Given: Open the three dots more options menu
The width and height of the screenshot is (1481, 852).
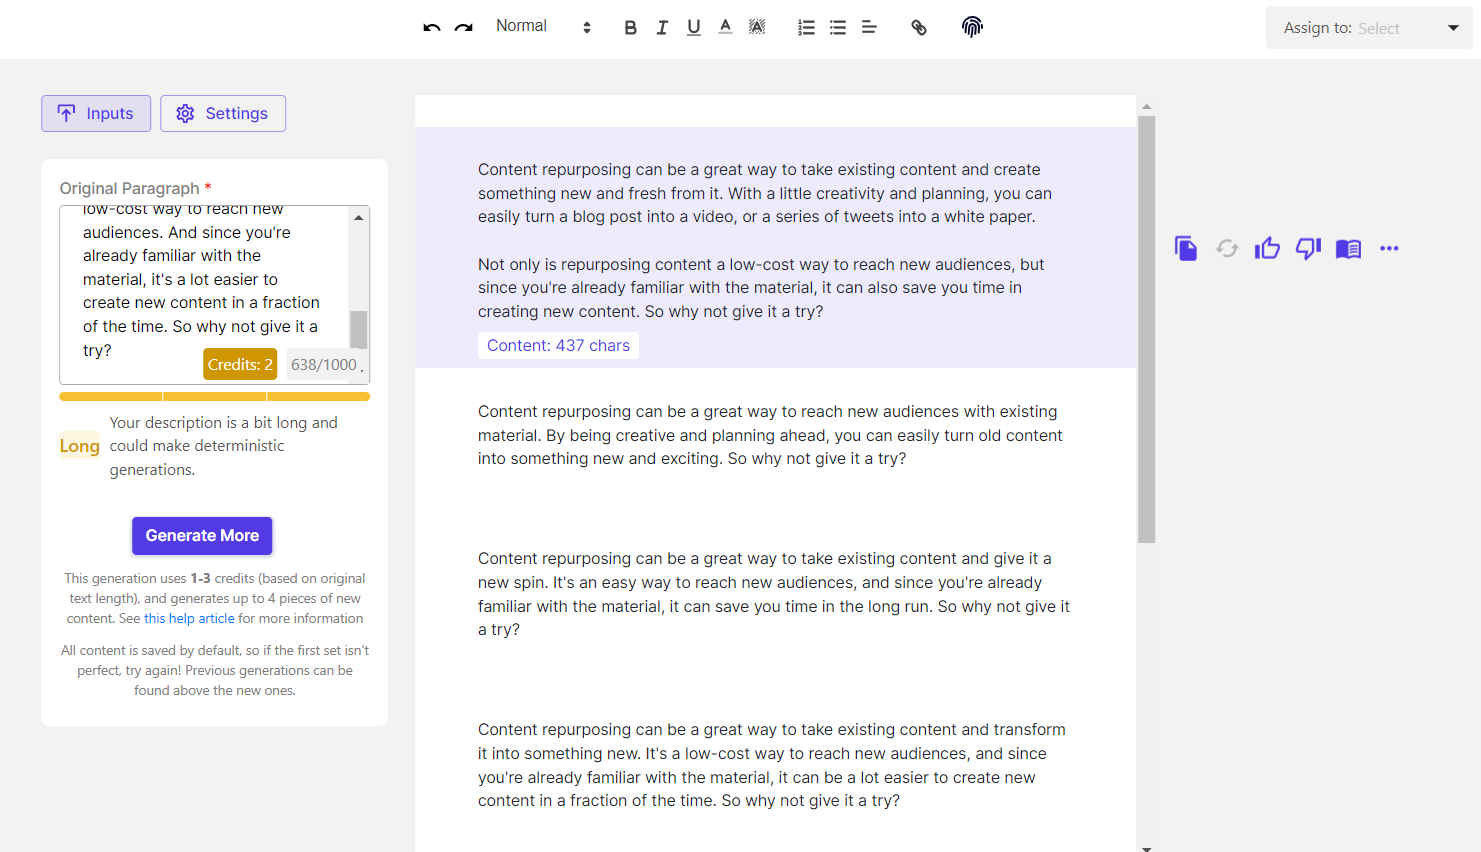Looking at the screenshot, I should 1389,248.
